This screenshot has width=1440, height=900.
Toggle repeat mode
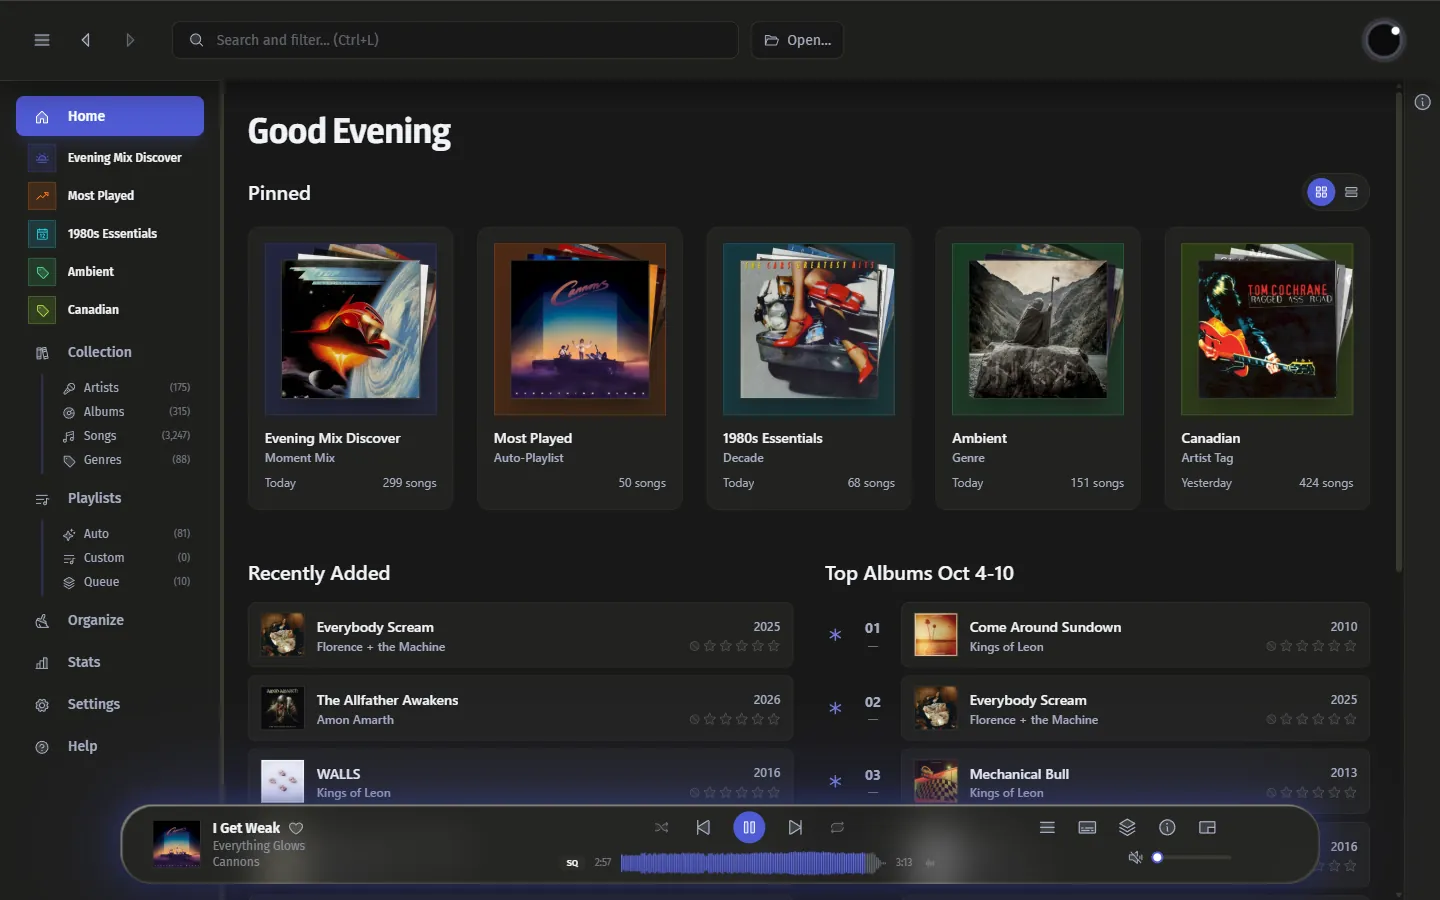(837, 827)
